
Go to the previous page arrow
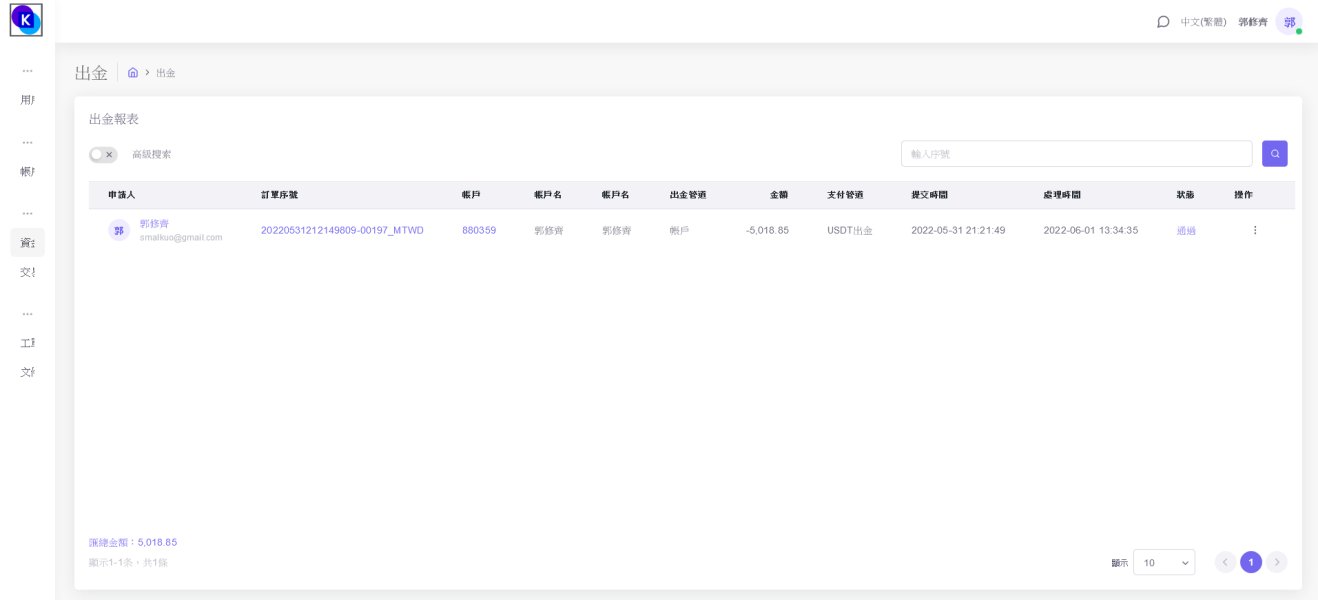(1225, 562)
